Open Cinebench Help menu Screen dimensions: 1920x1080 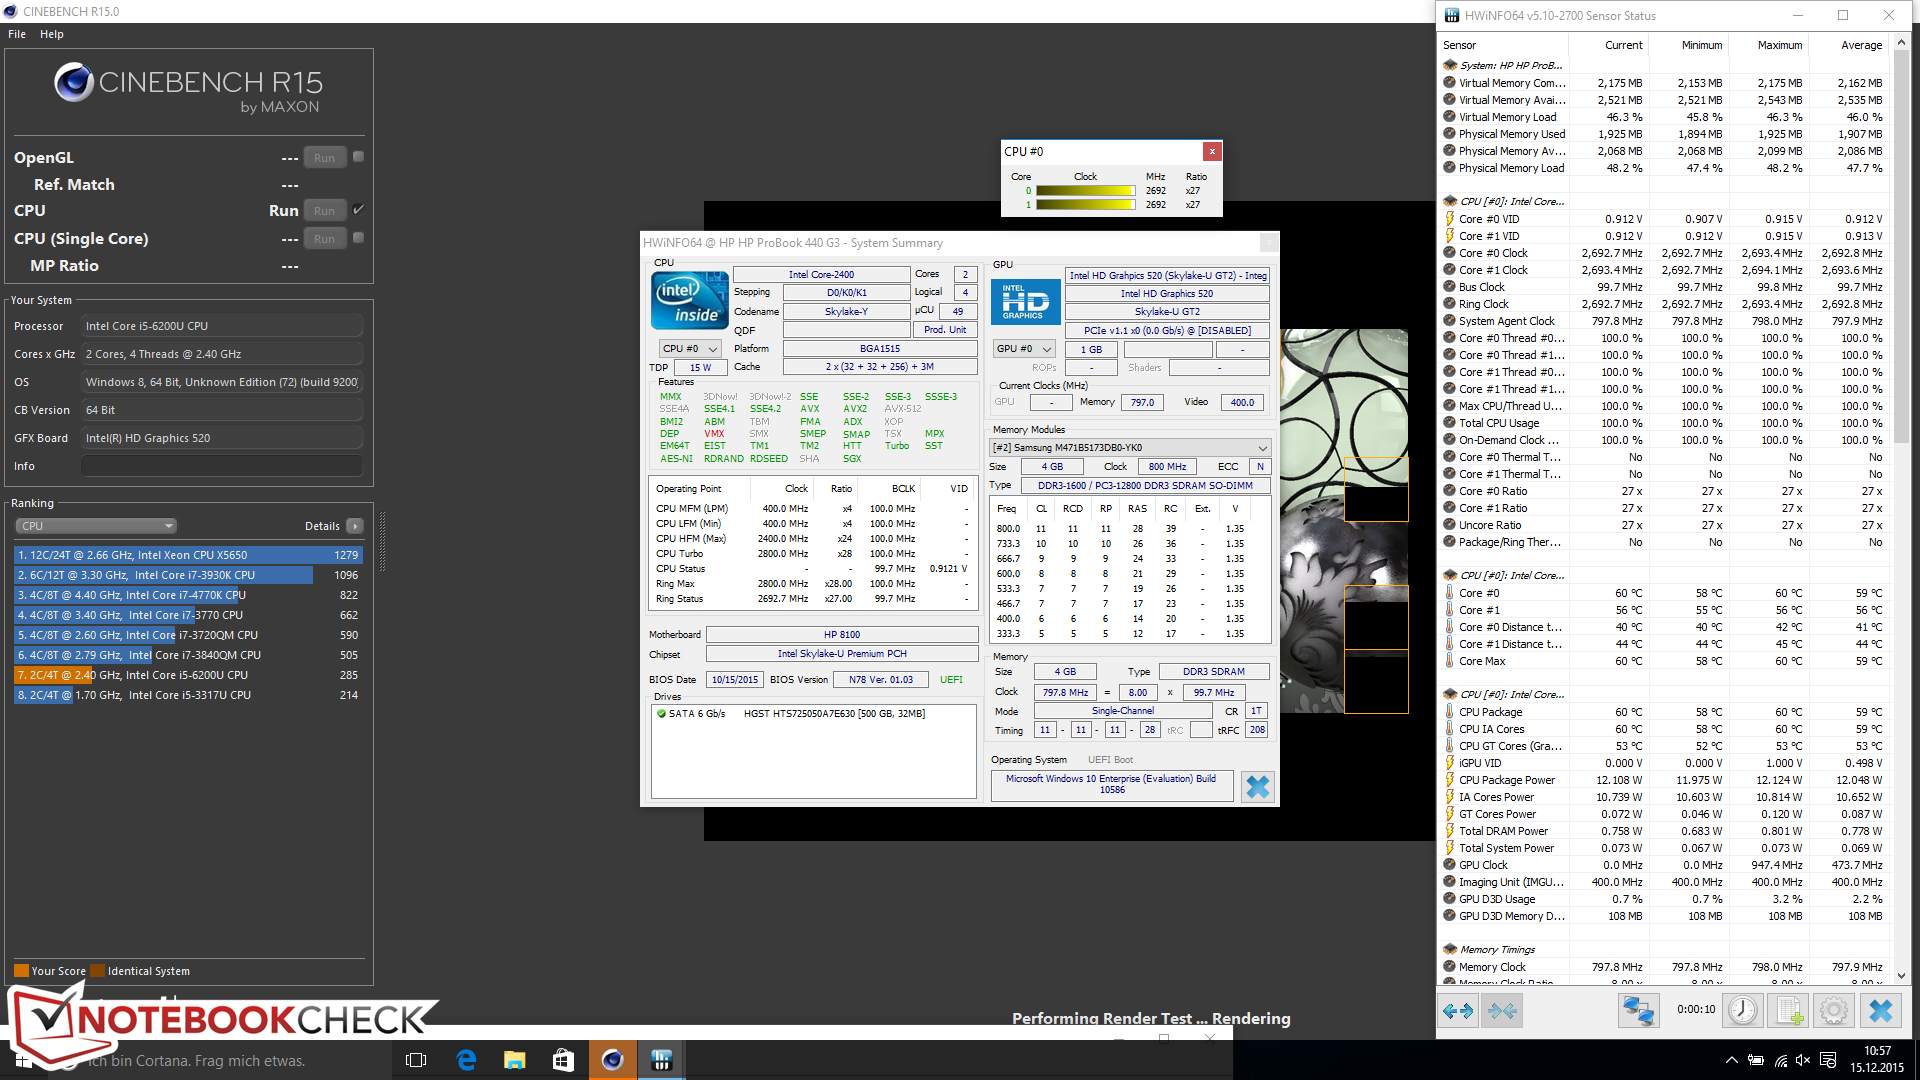pyautogui.click(x=52, y=34)
